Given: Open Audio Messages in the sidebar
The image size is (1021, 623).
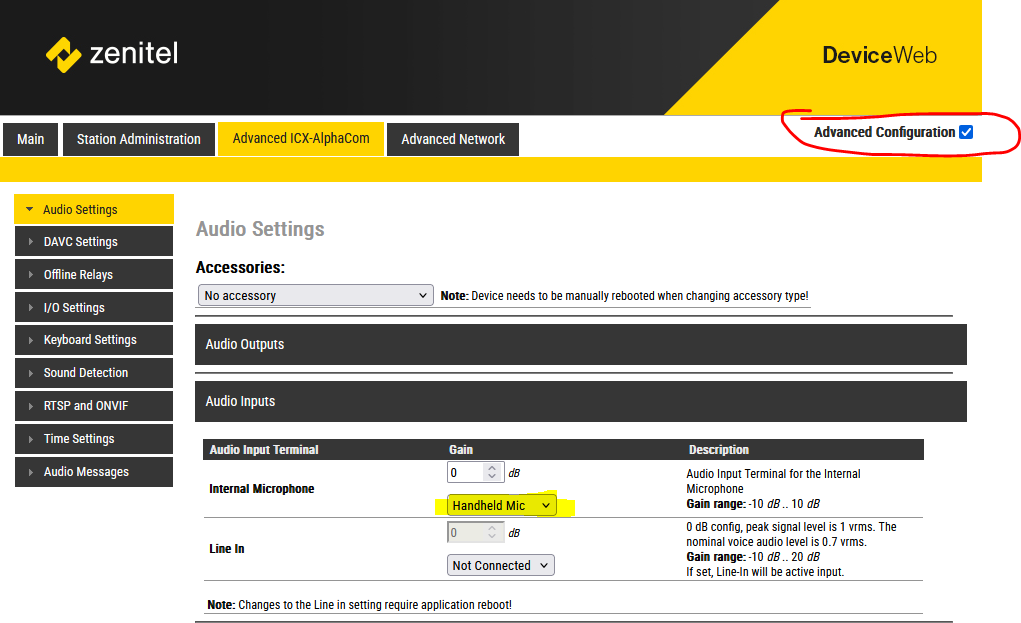Looking at the screenshot, I should pos(93,472).
